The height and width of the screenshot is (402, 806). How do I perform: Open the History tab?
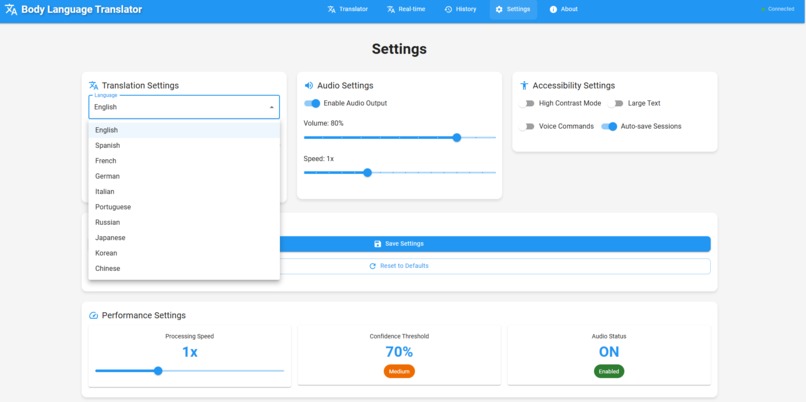pyautogui.click(x=460, y=9)
